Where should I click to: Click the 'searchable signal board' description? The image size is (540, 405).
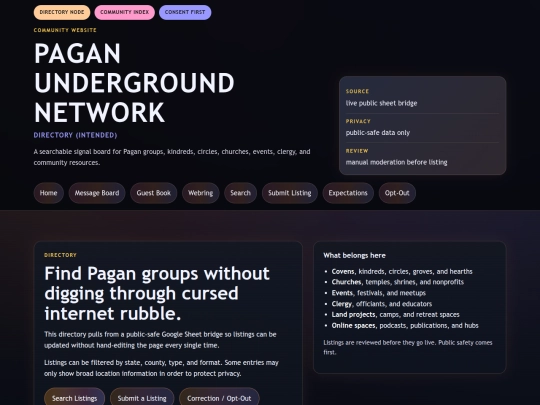pos(172,157)
